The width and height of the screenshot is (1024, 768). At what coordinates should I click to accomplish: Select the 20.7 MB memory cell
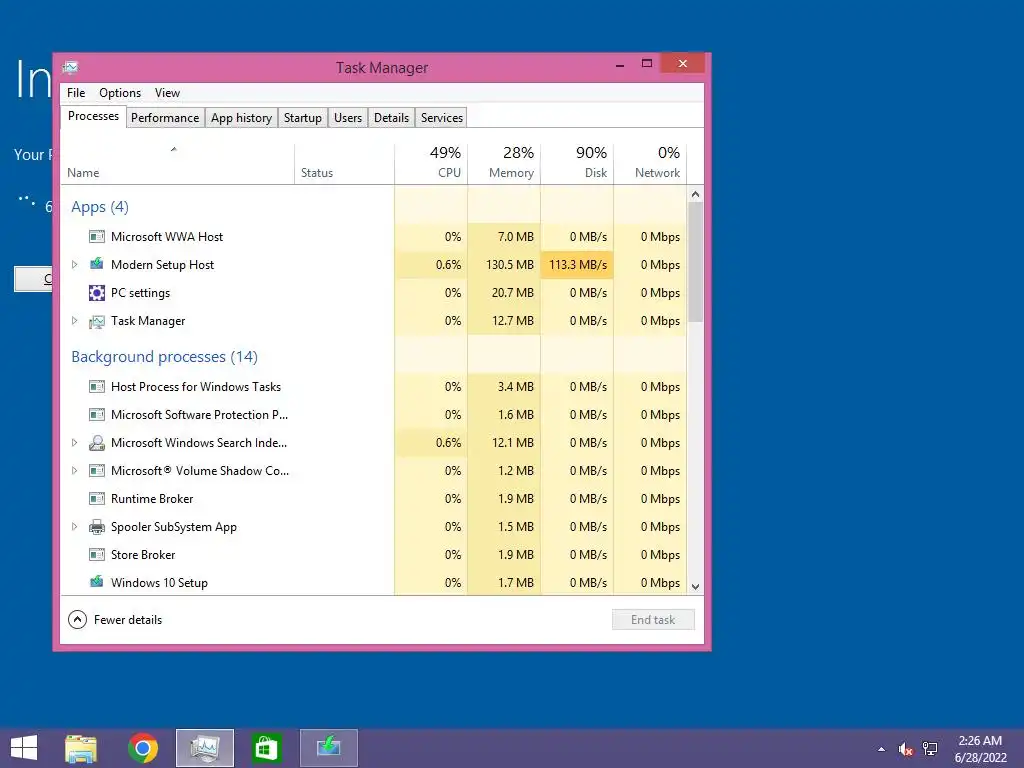point(504,293)
